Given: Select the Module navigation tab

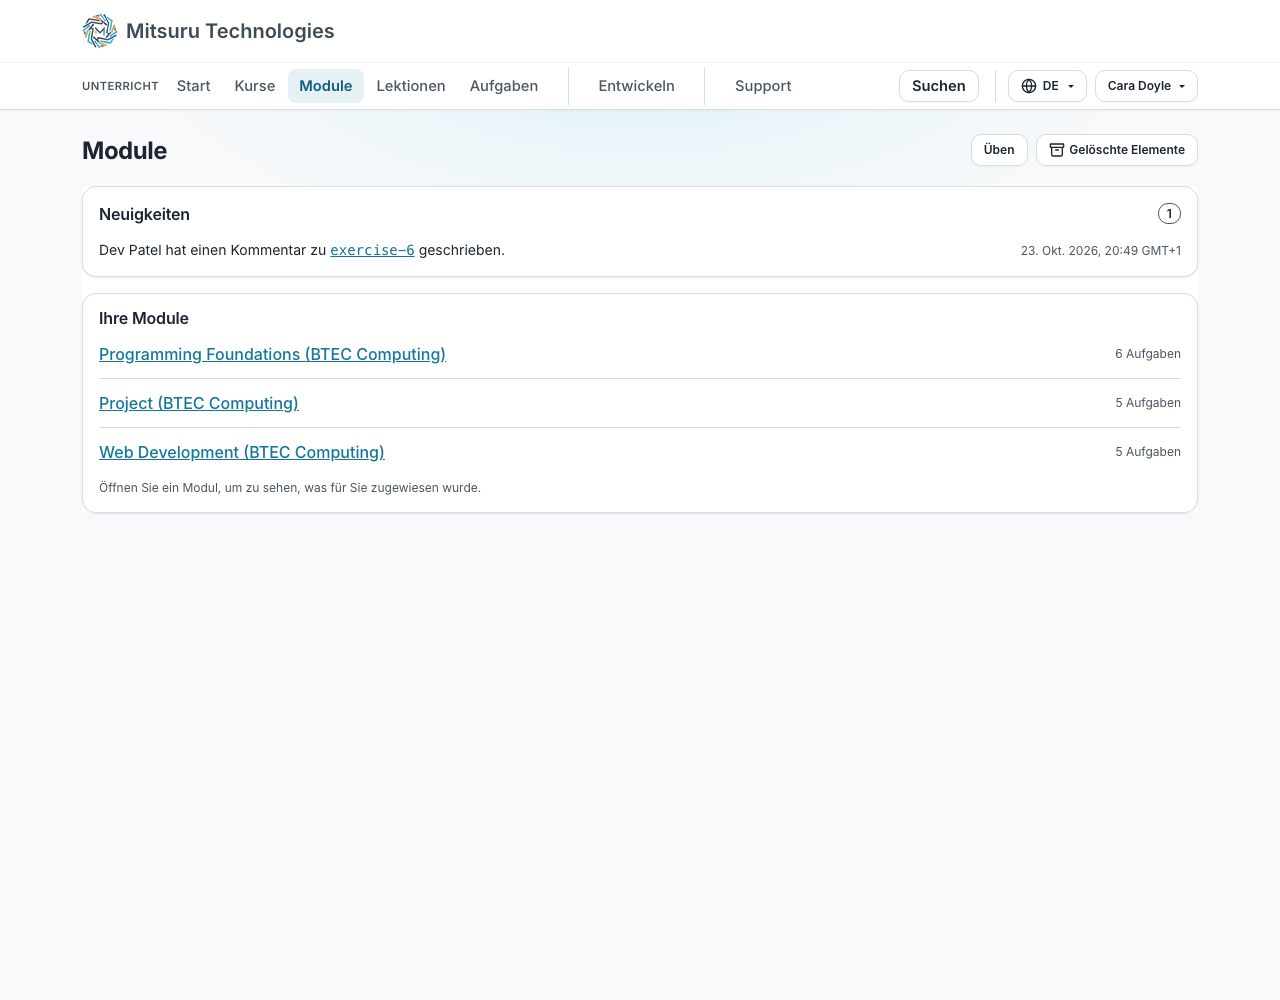Looking at the screenshot, I should 326,86.
